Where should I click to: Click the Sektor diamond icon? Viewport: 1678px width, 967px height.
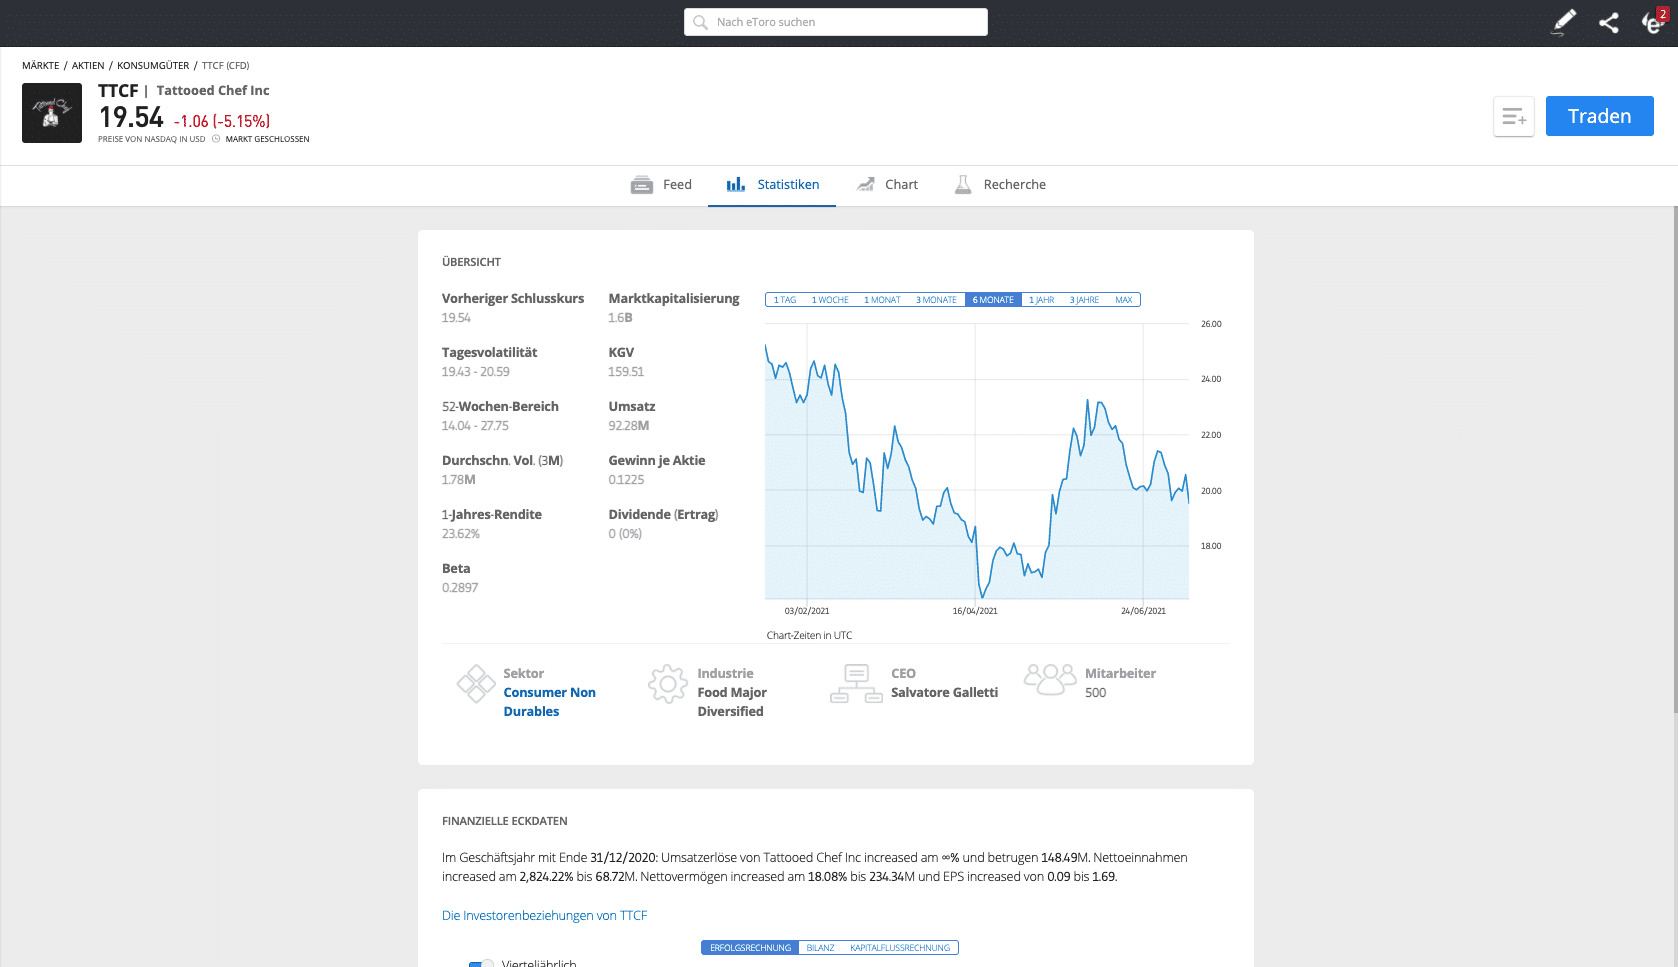point(476,684)
